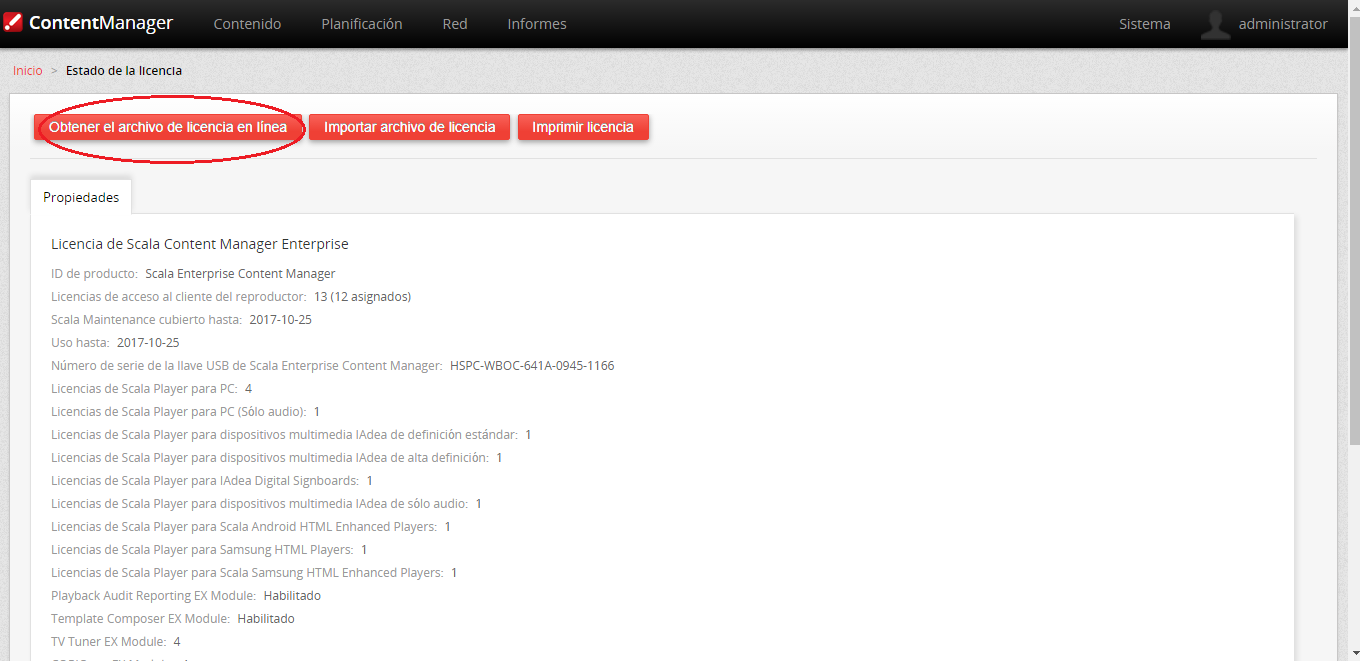Select the IAdea de sólo audio license label

pos(260,504)
